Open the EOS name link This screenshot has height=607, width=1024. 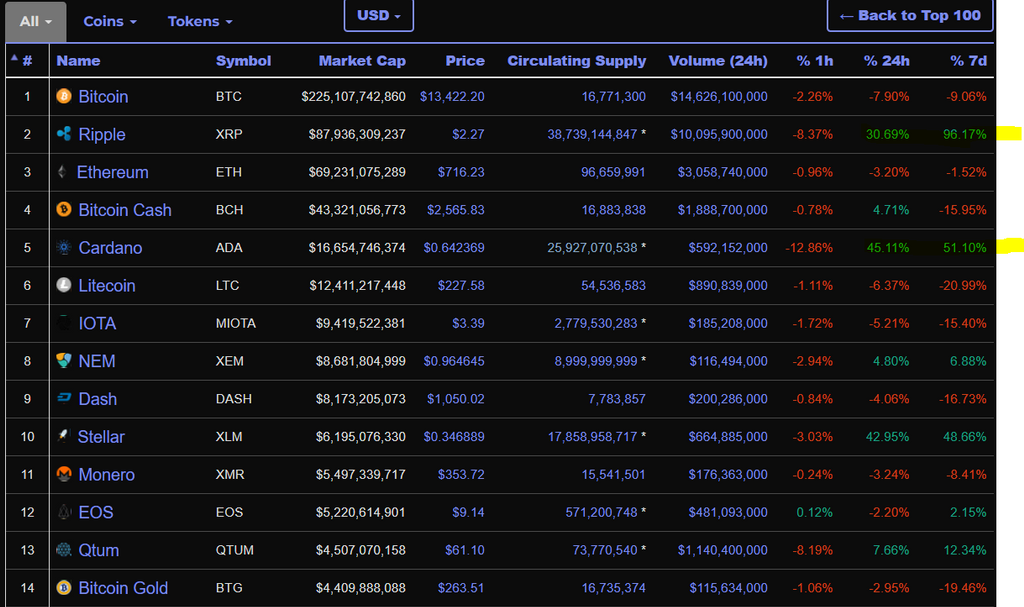pos(96,513)
